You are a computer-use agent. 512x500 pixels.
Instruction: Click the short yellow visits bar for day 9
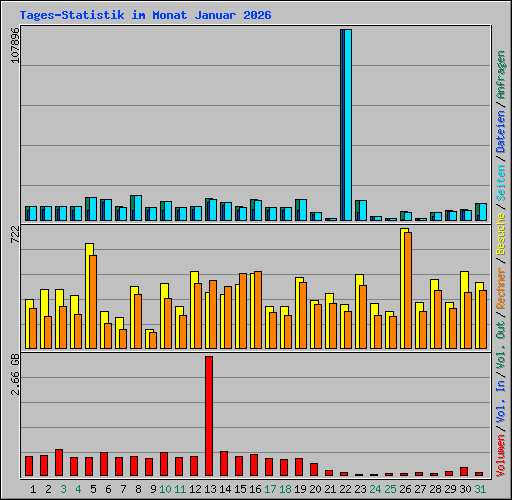(x=147, y=339)
